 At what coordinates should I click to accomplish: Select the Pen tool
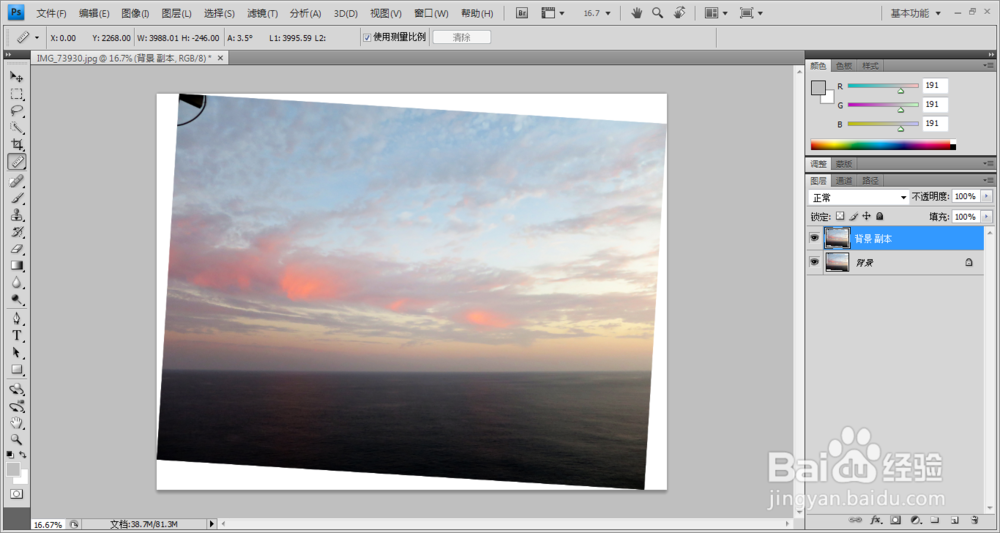17,319
